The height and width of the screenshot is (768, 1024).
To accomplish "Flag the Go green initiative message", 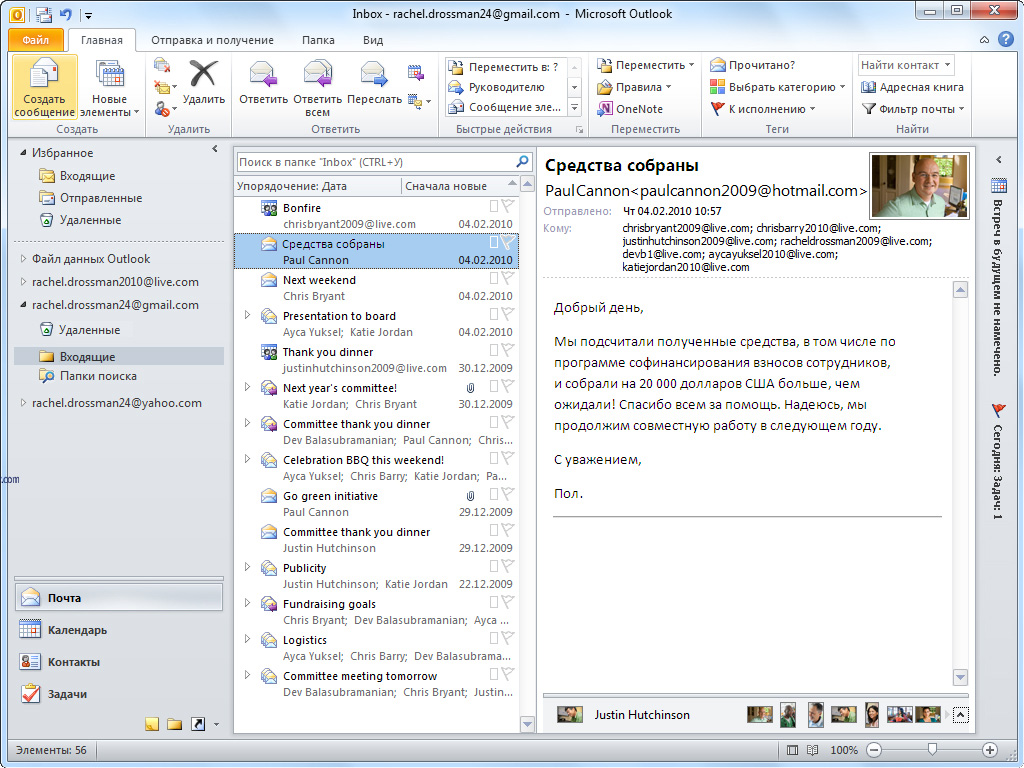I will (x=508, y=496).
